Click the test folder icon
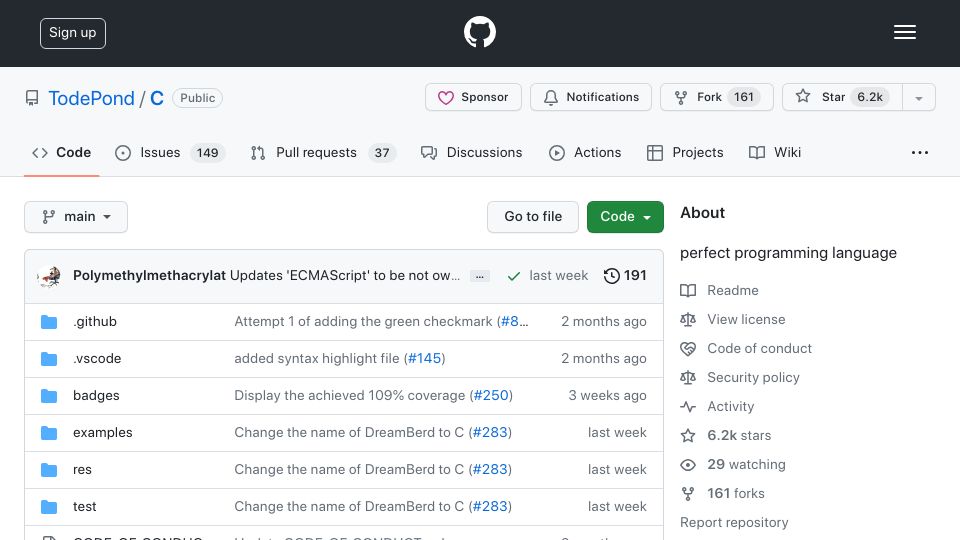 [x=49, y=507]
